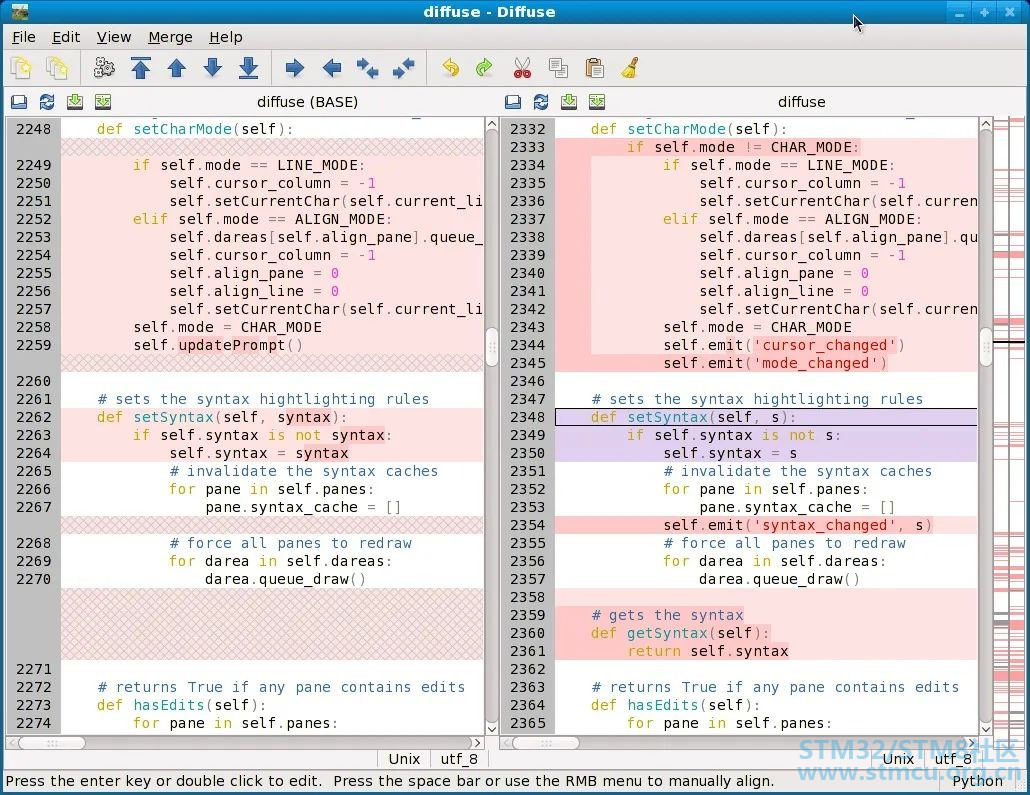This screenshot has height=795, width=1030.
Task: Click left pane vertical scrollbar down arrow
Action: (x=492, y=728)
